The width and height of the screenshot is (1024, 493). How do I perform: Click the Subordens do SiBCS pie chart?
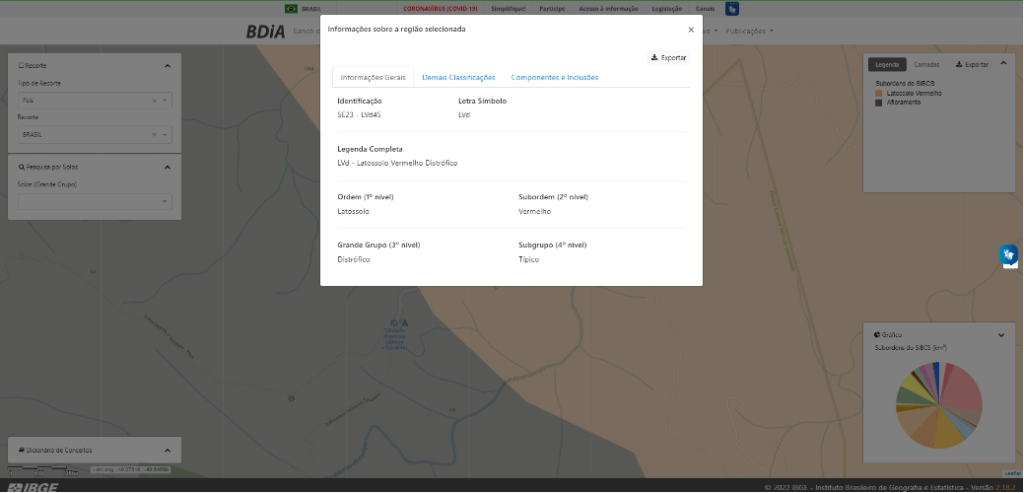[938, 405]
